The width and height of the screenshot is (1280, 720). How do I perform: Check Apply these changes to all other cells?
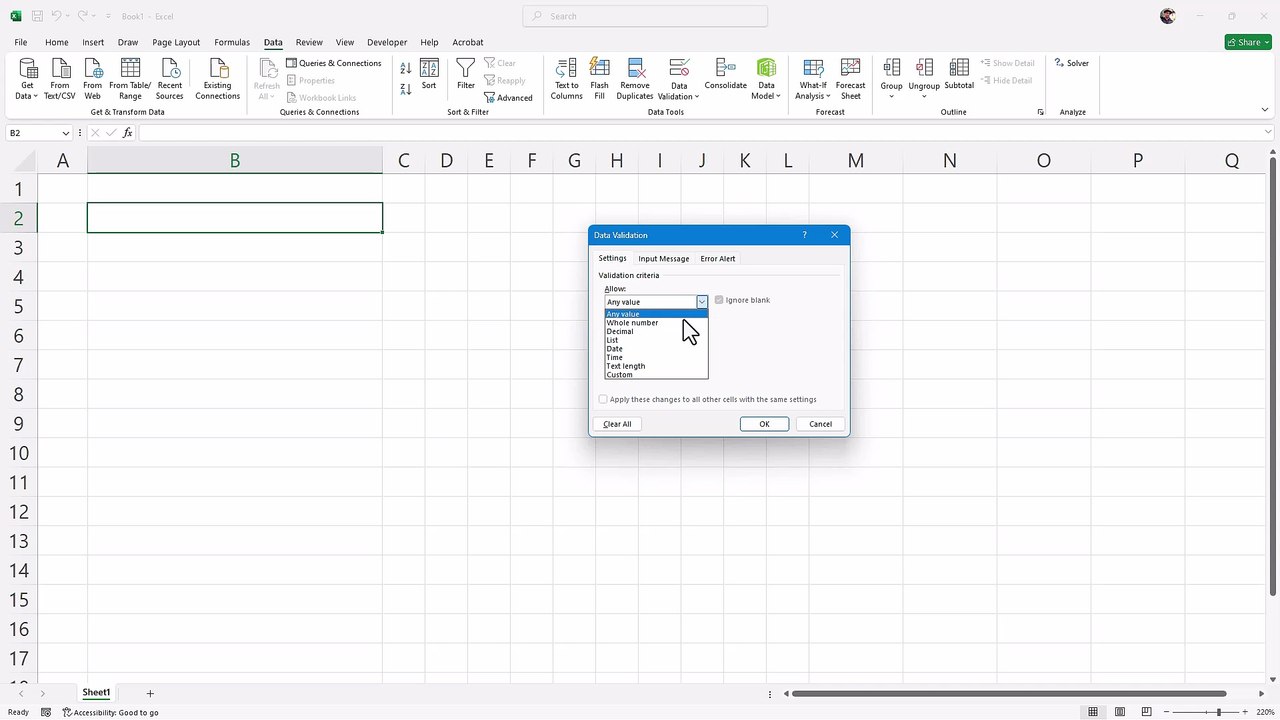[603, 399]
